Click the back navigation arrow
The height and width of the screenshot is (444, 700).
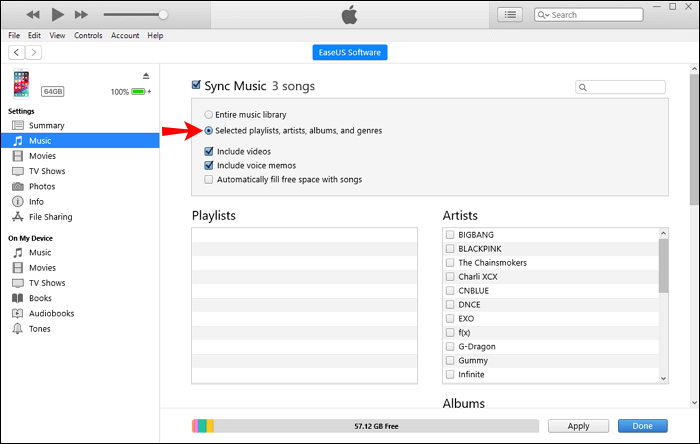(16, 52)
